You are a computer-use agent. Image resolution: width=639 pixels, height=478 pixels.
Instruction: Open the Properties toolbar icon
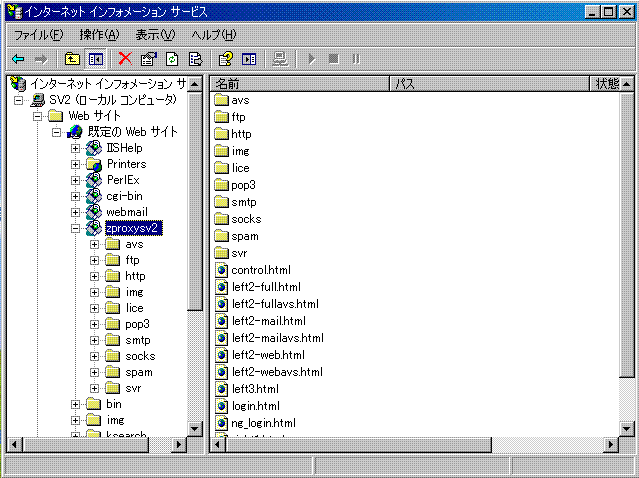(148, 59)
